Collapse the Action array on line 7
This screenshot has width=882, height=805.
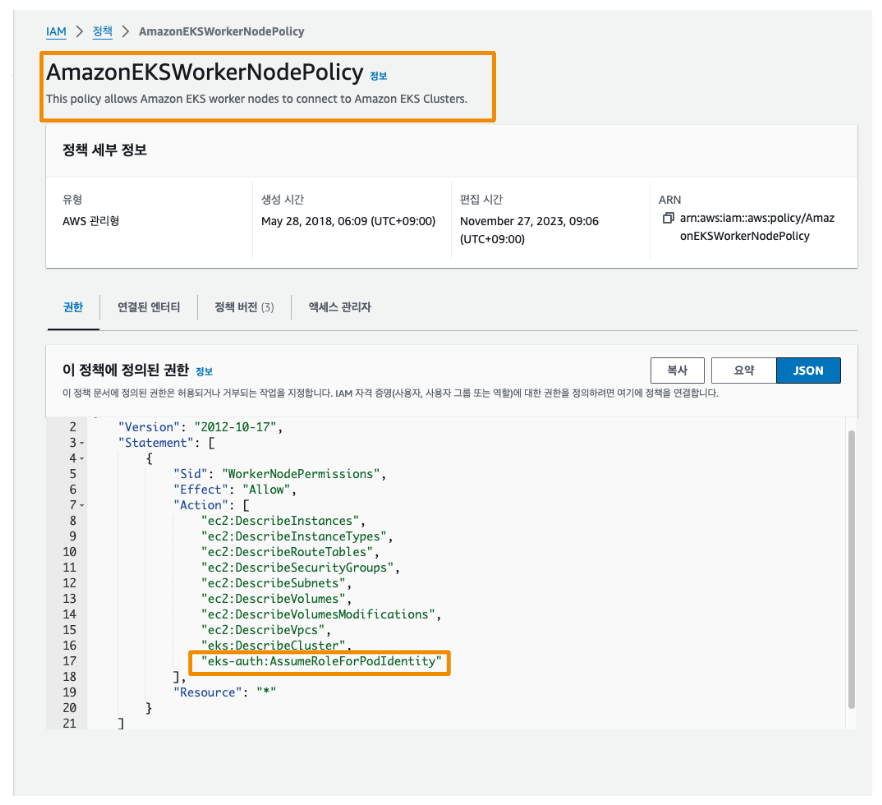82,505
